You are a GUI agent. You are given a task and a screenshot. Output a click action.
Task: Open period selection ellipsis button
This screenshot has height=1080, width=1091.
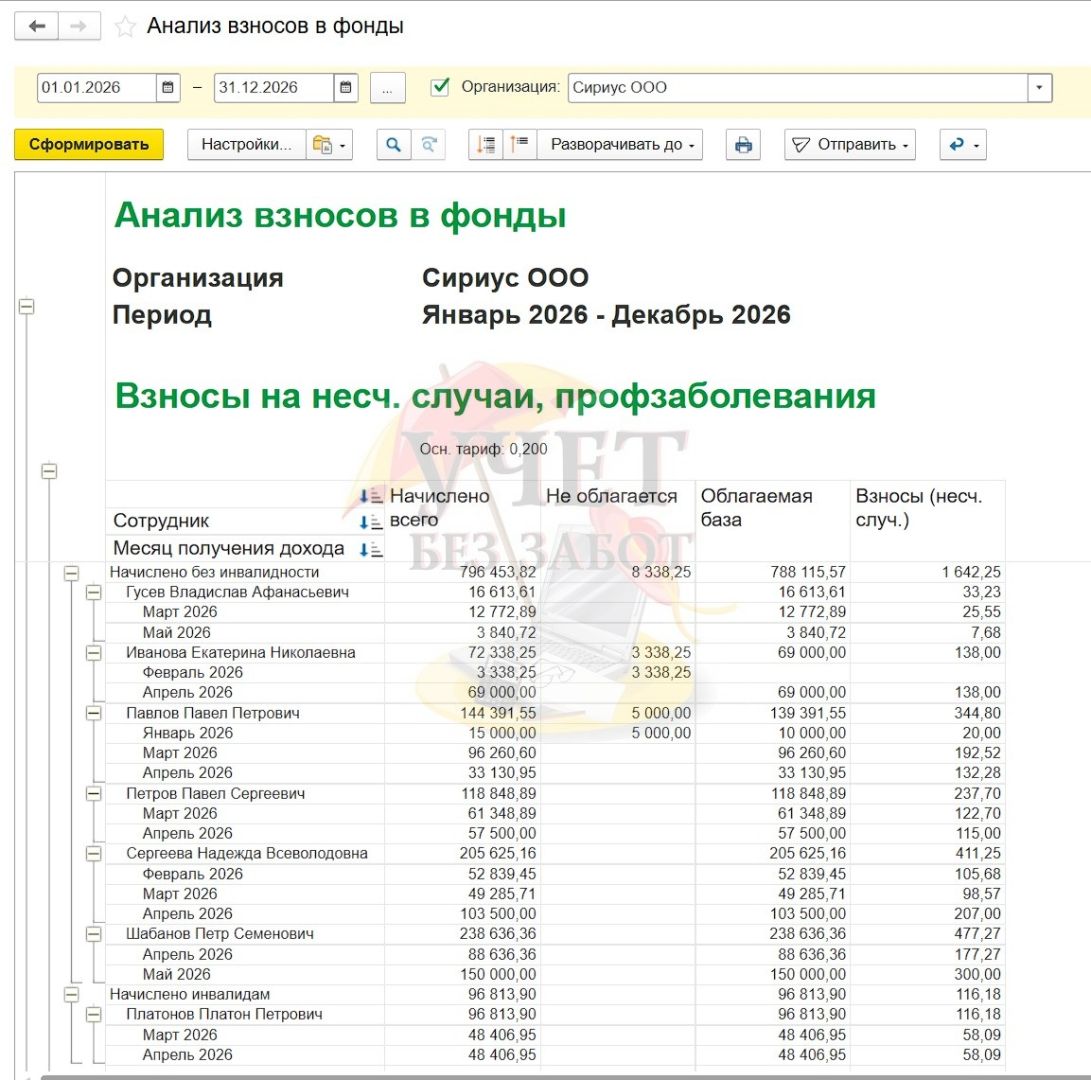(388, 88)
